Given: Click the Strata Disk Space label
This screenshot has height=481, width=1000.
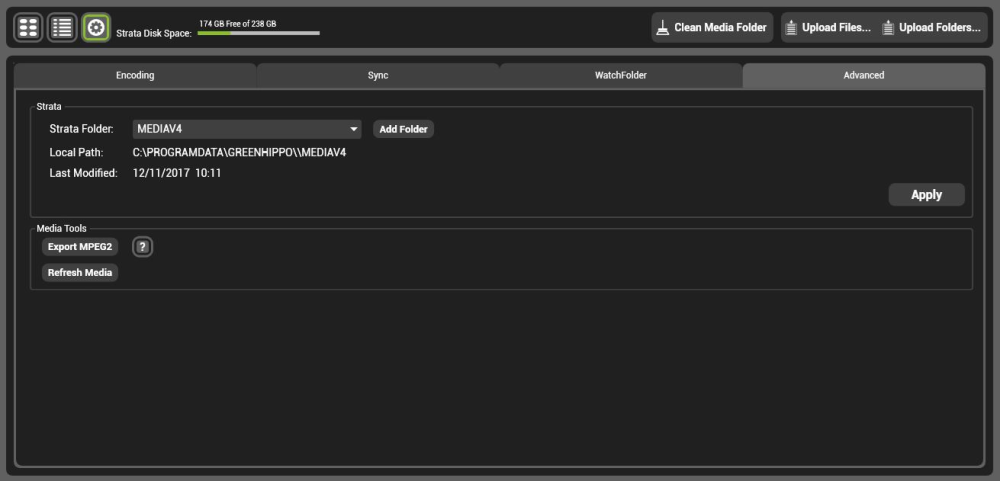Looking at the screenshot, I should point(154,33).
